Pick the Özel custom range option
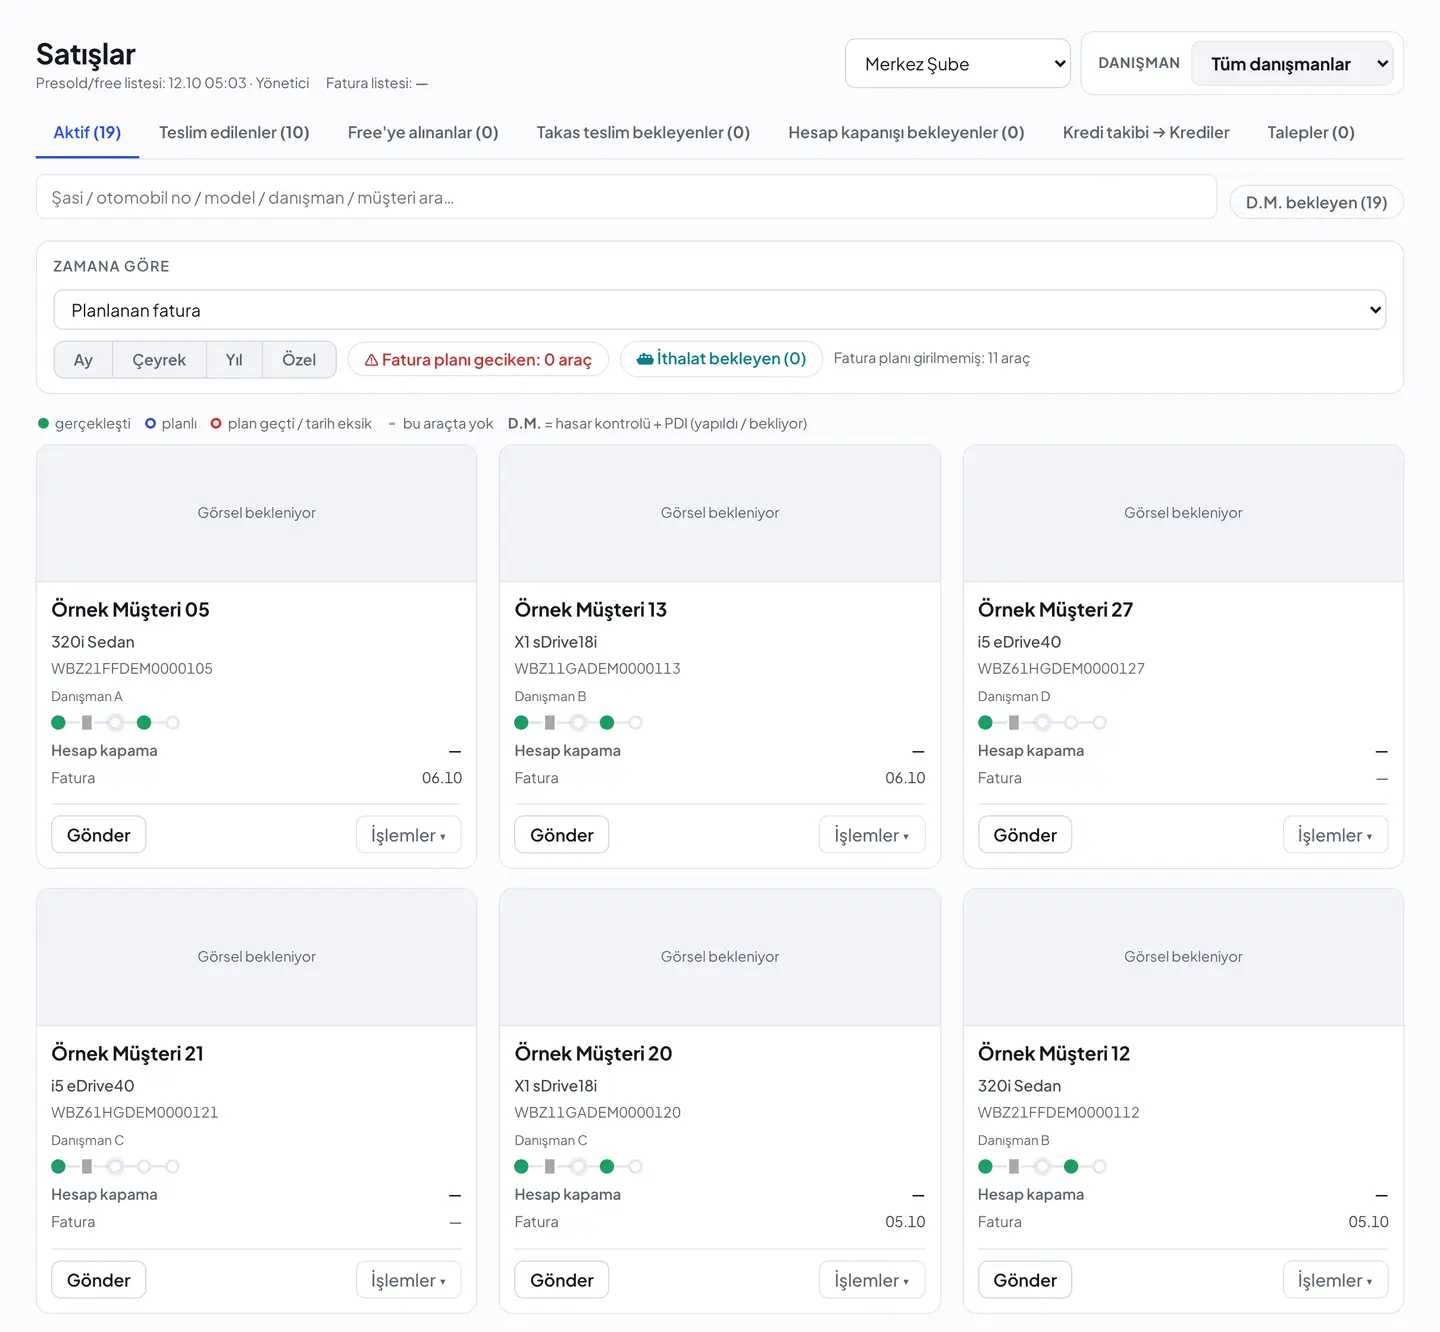The image size is (1440, 1332). (299, 360)
